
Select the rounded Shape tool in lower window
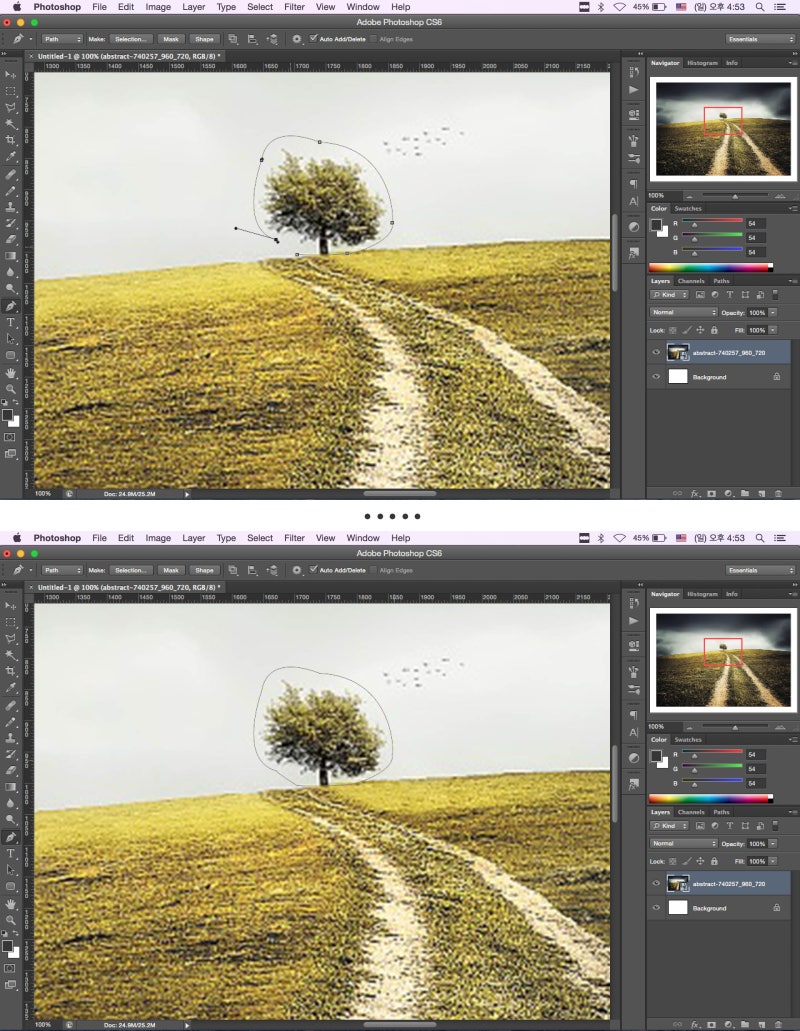11,886
